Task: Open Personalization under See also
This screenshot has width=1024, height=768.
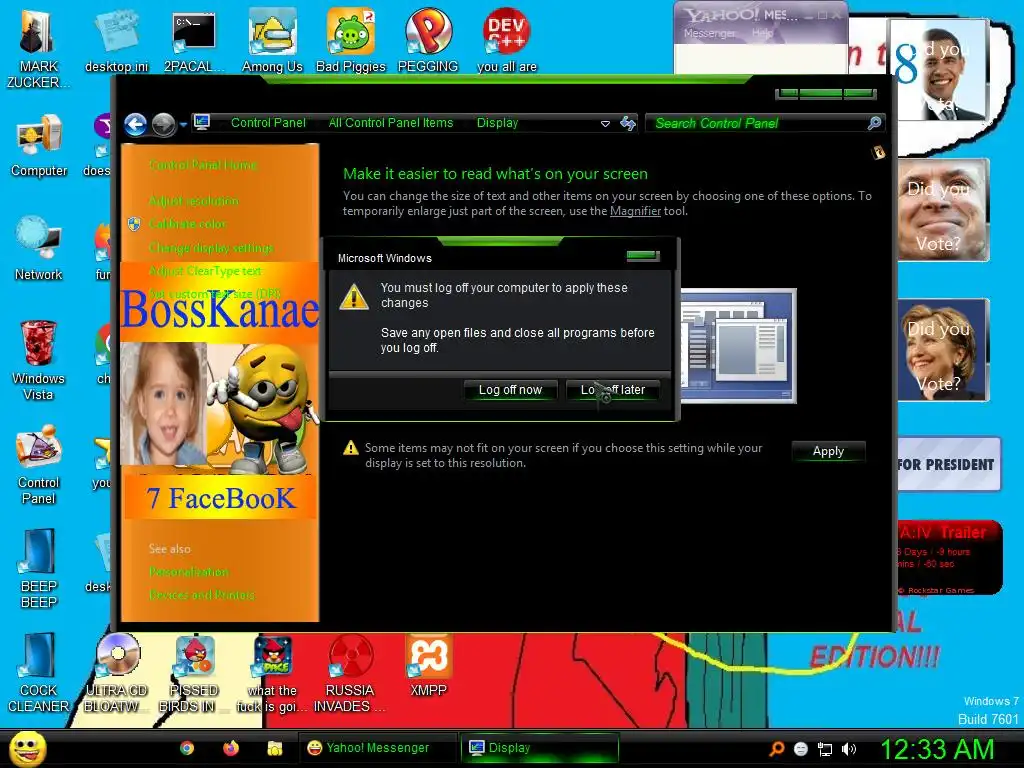Action: 188,572
